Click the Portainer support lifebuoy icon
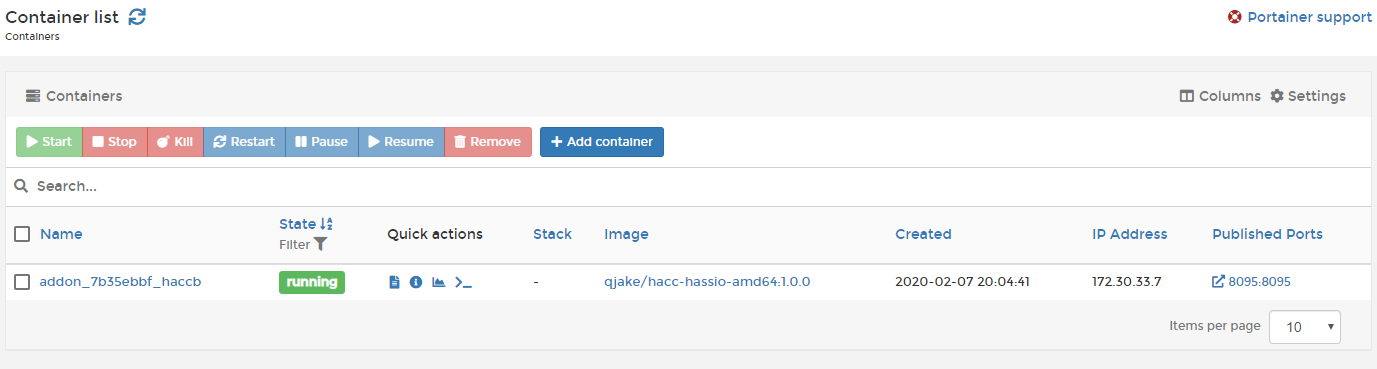The image size is (1377, 369). [1235, 17]
